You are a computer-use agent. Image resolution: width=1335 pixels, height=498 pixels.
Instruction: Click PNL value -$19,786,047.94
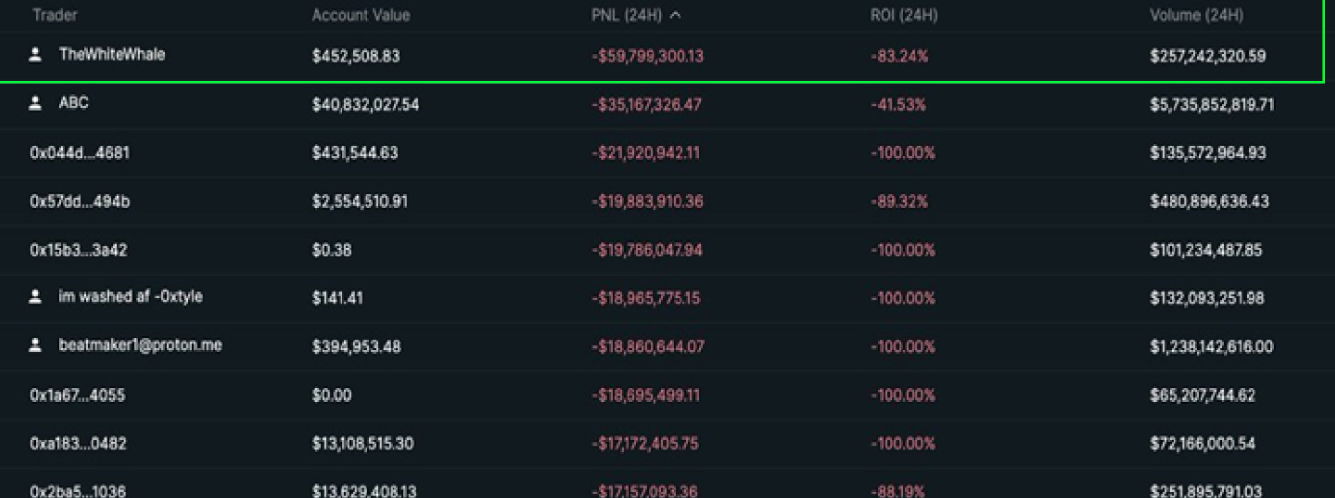point(647,250)
